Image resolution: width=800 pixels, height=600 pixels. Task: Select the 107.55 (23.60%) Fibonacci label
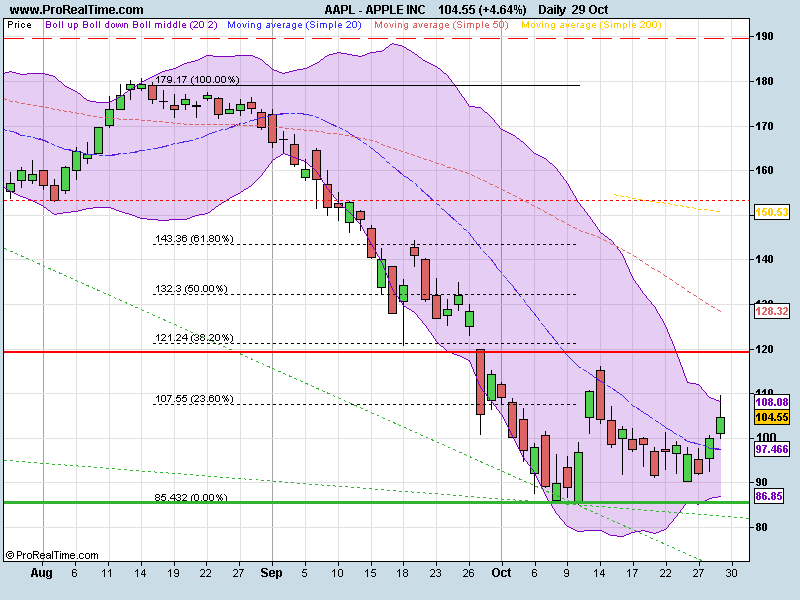pos(194,398)
